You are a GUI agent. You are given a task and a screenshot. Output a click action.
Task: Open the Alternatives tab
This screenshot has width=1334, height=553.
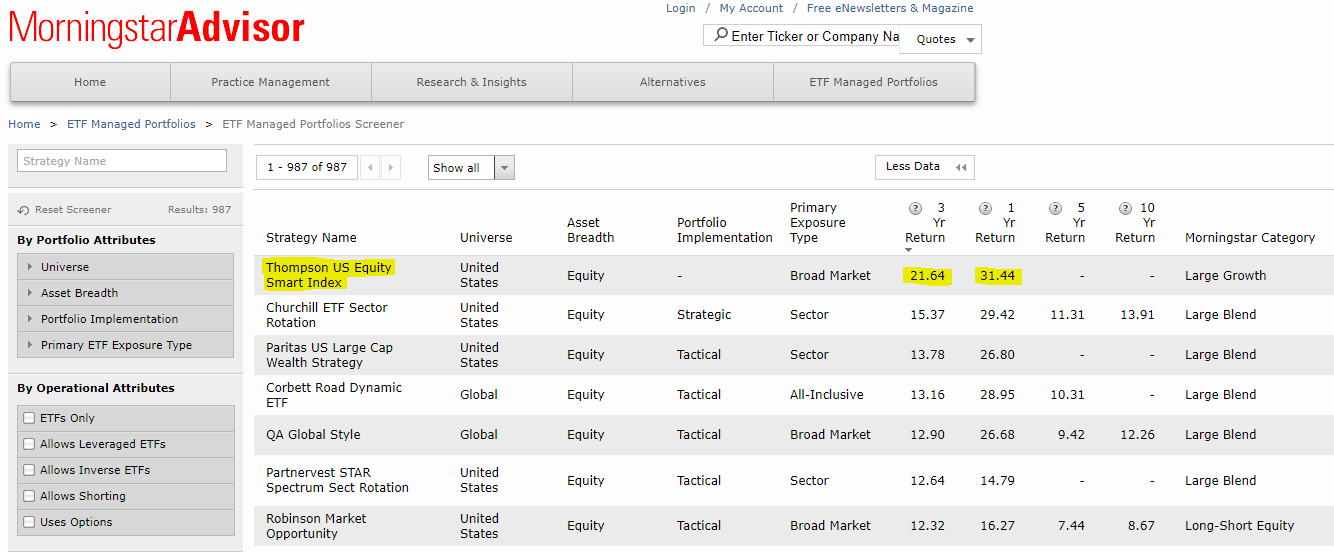click(x=672, y=82)
